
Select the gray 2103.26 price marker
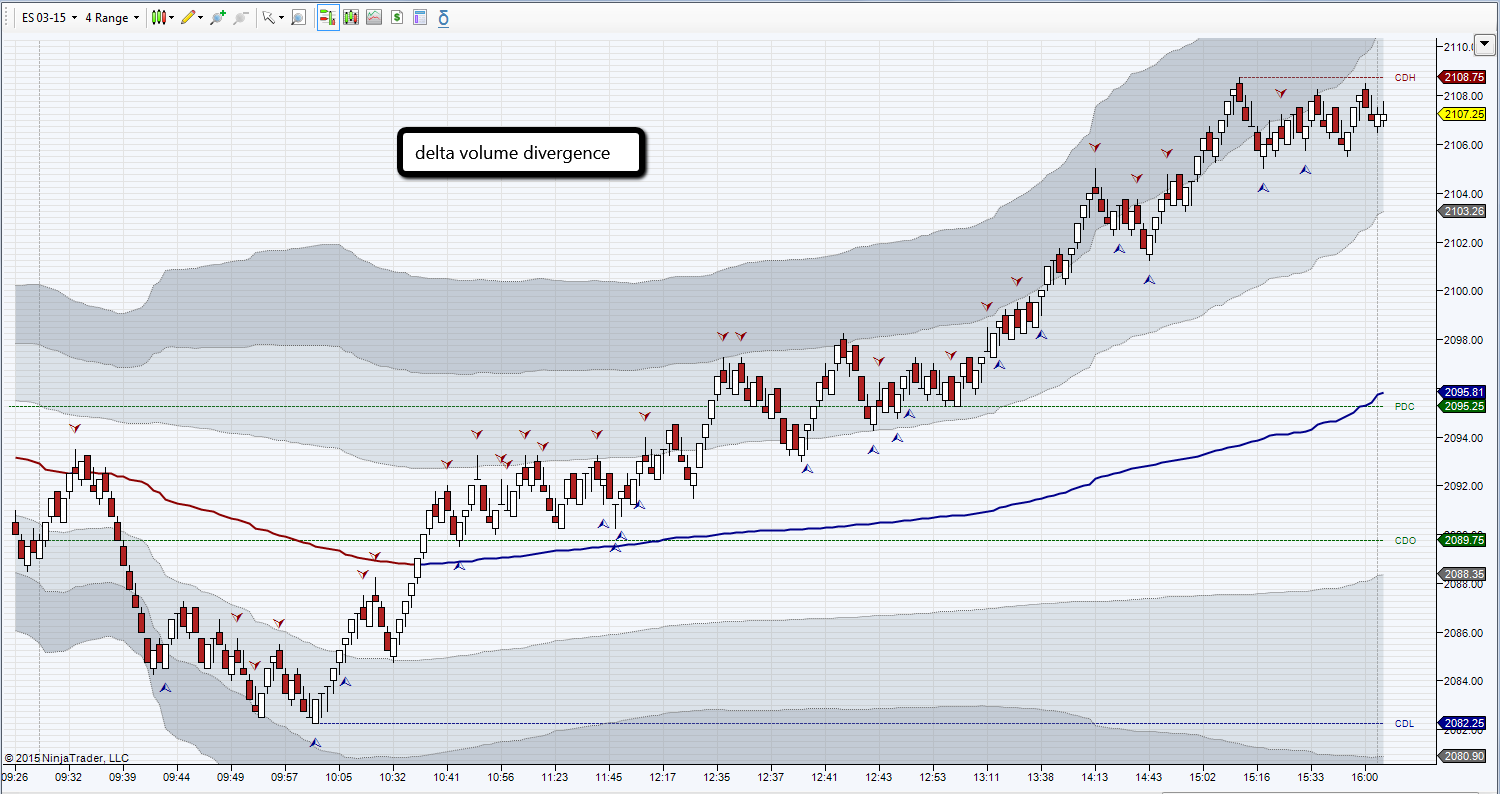[x=1463, y=211]
